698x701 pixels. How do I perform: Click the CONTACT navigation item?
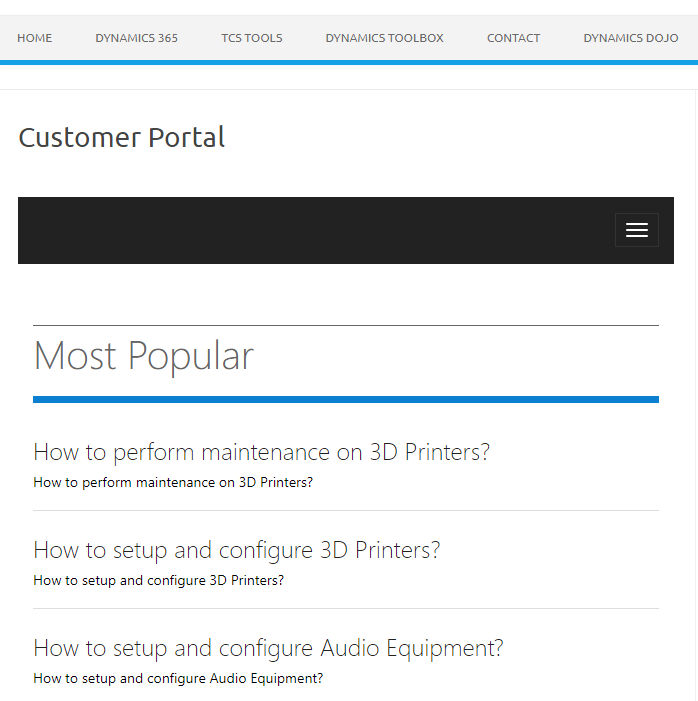[x=513, y=38]
